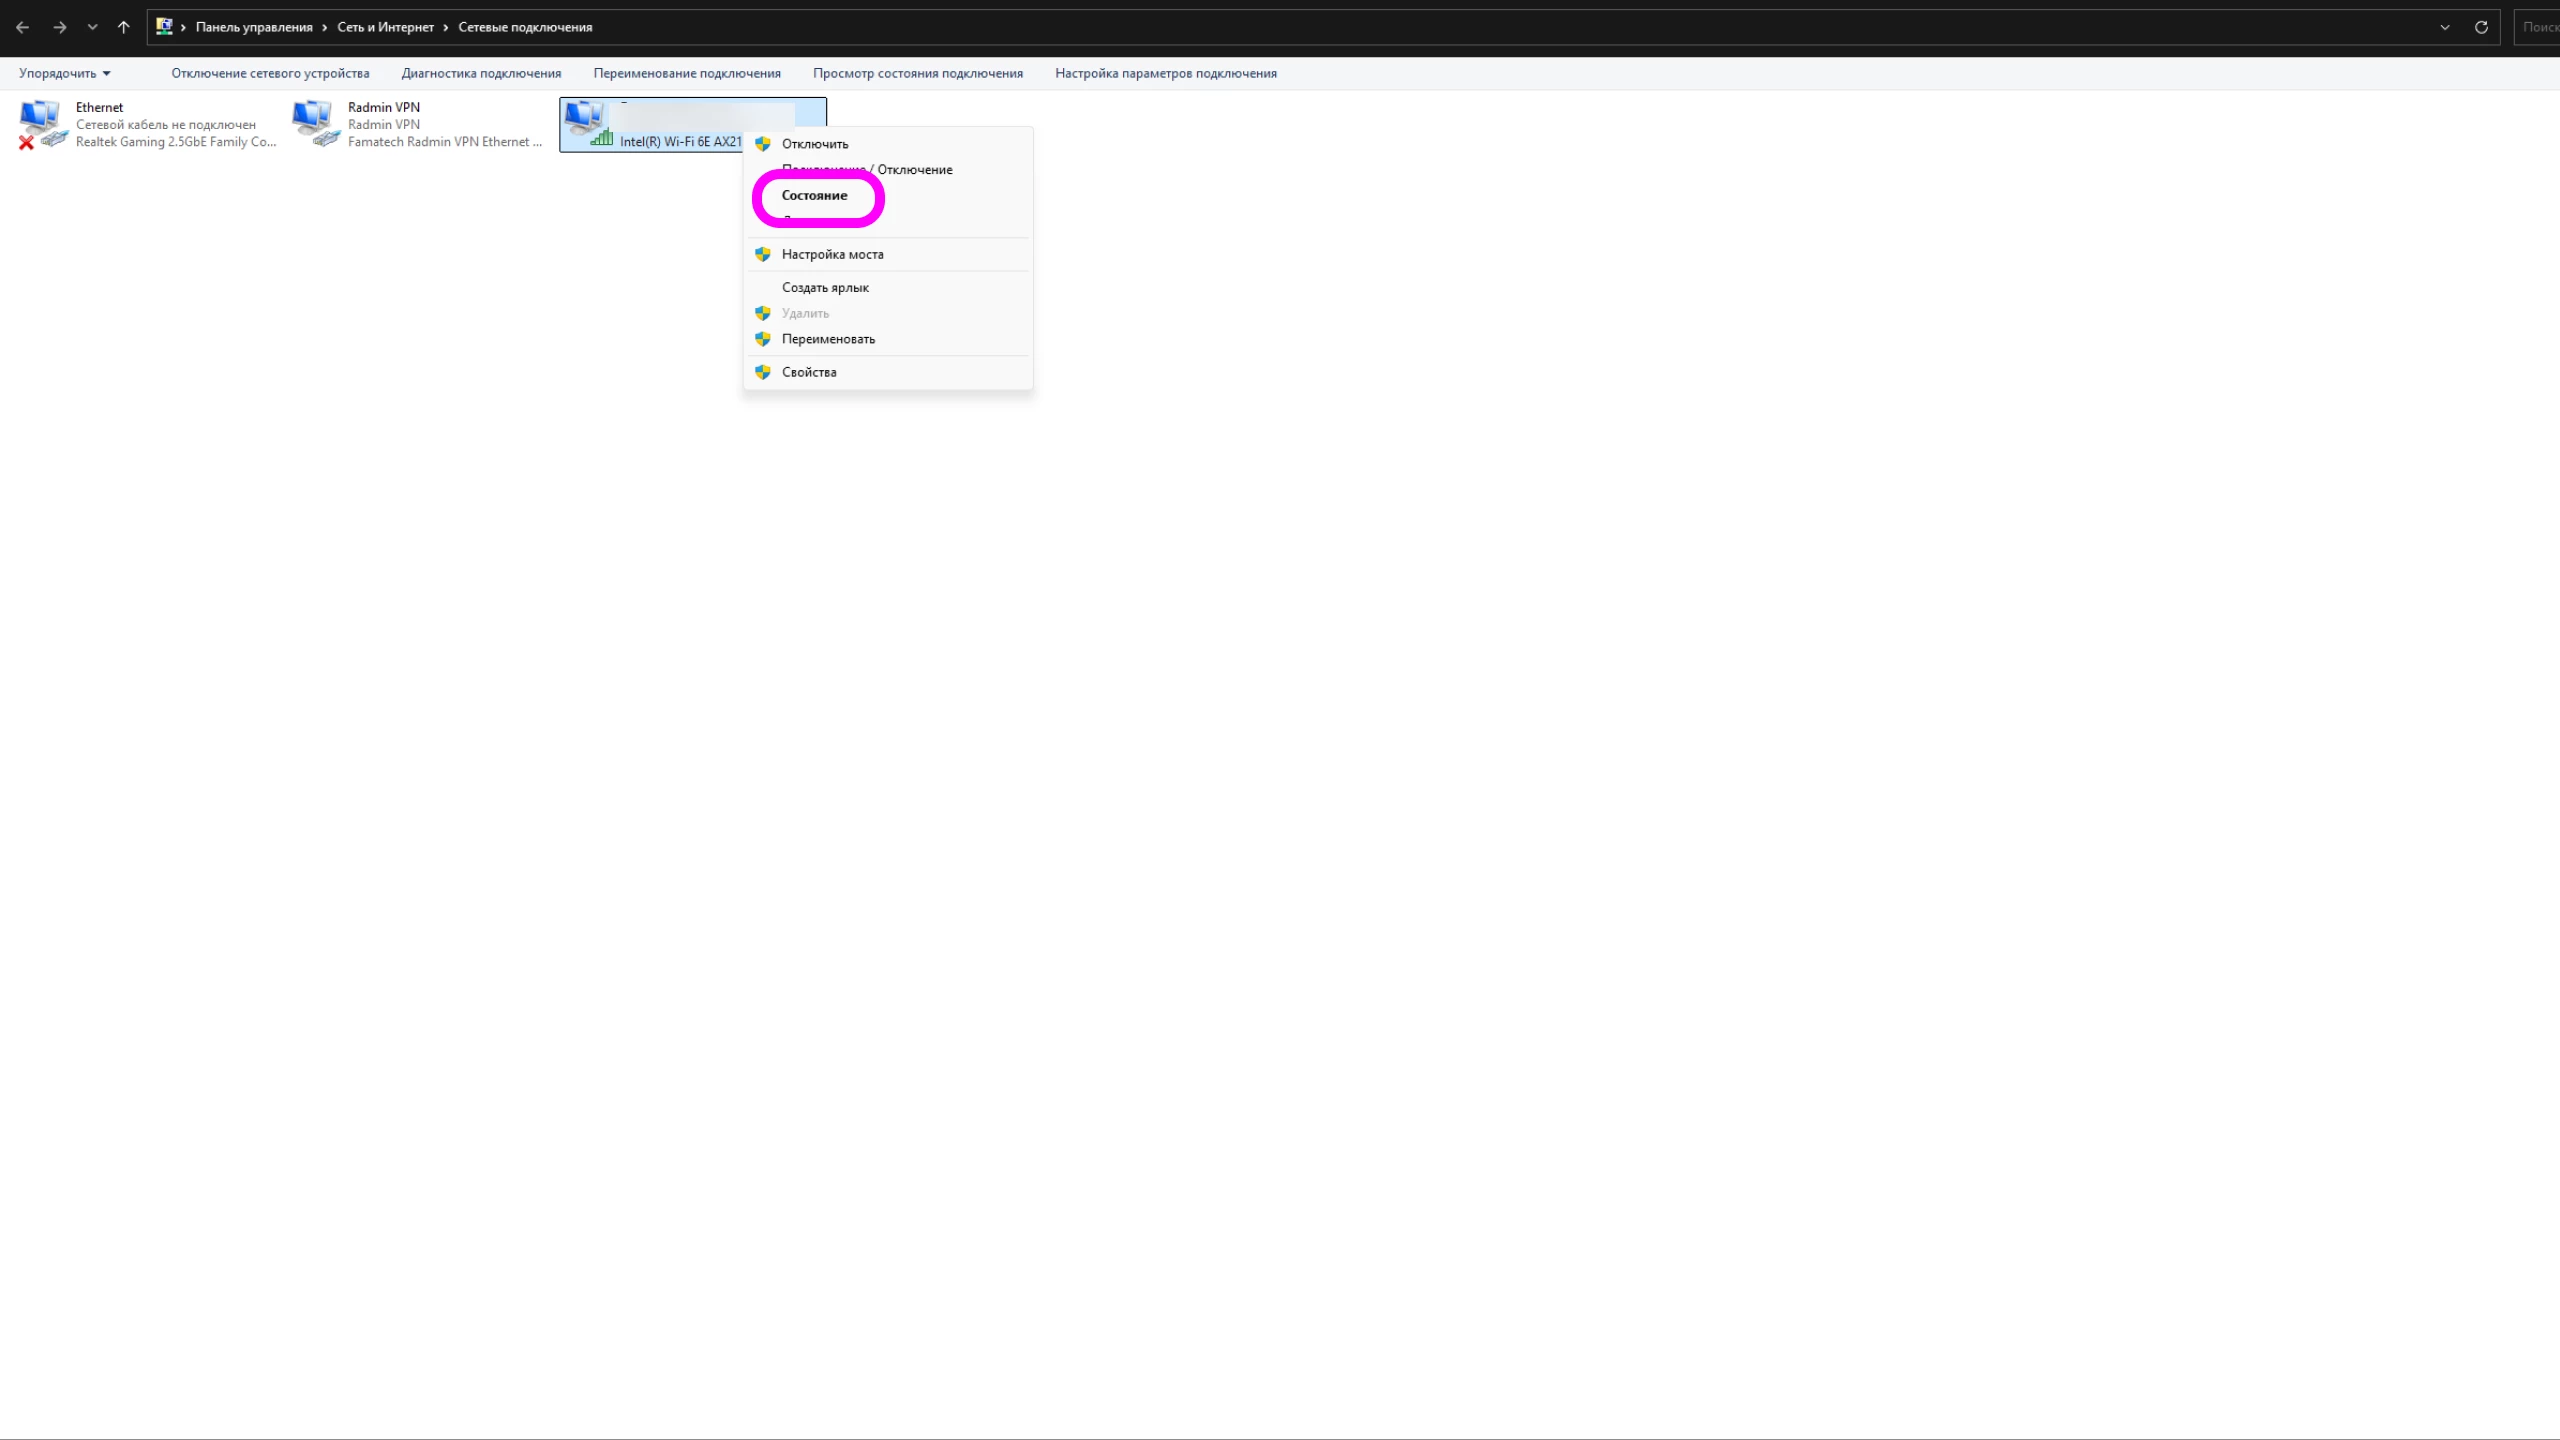
Task: Click the Wi-Fi adapter icon
Action: [x=587, y=124]
